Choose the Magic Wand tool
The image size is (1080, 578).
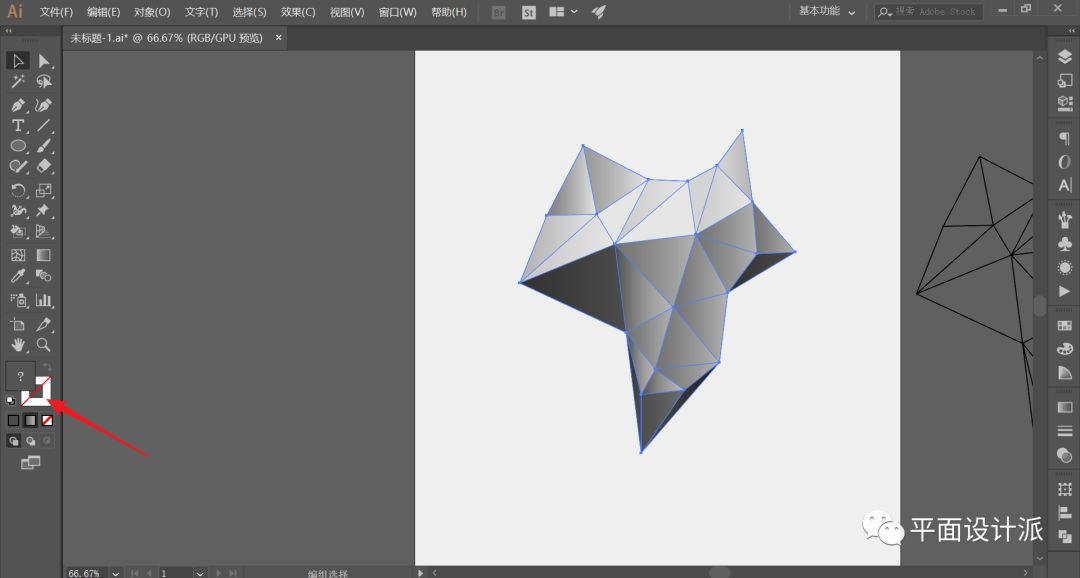(x=18, y=82)
